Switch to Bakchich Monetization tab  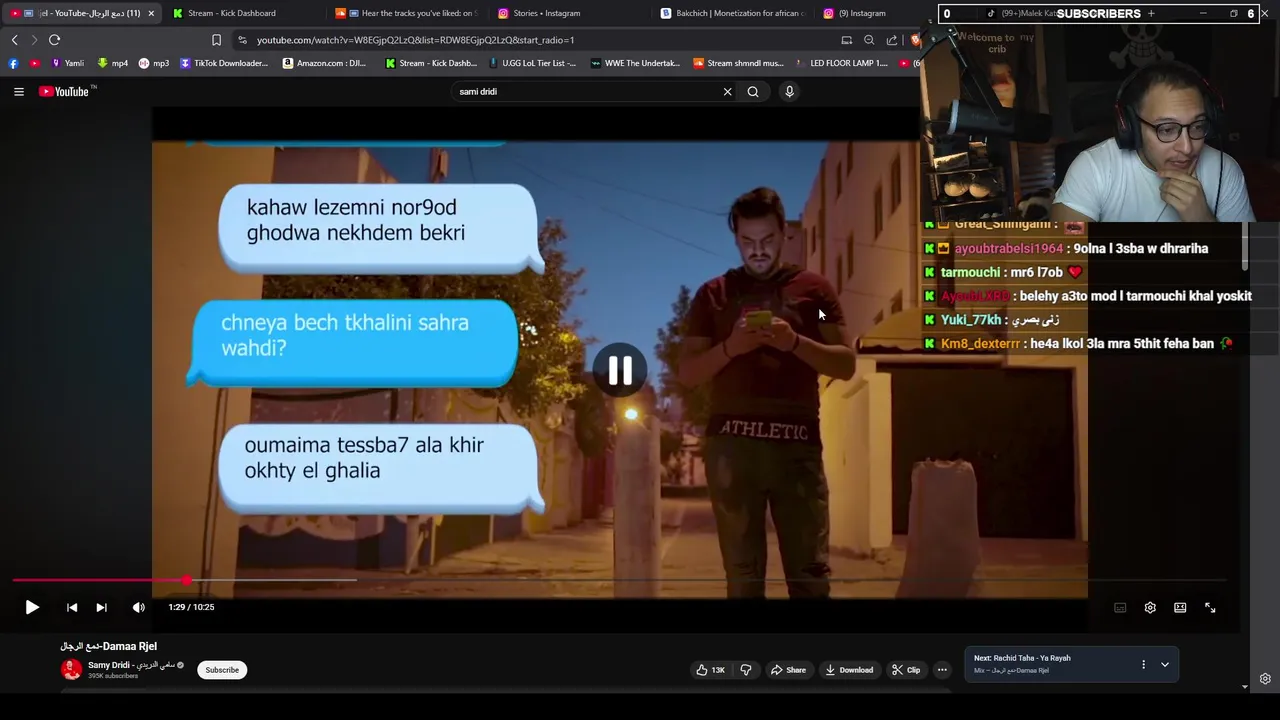[x=733, y=13]
